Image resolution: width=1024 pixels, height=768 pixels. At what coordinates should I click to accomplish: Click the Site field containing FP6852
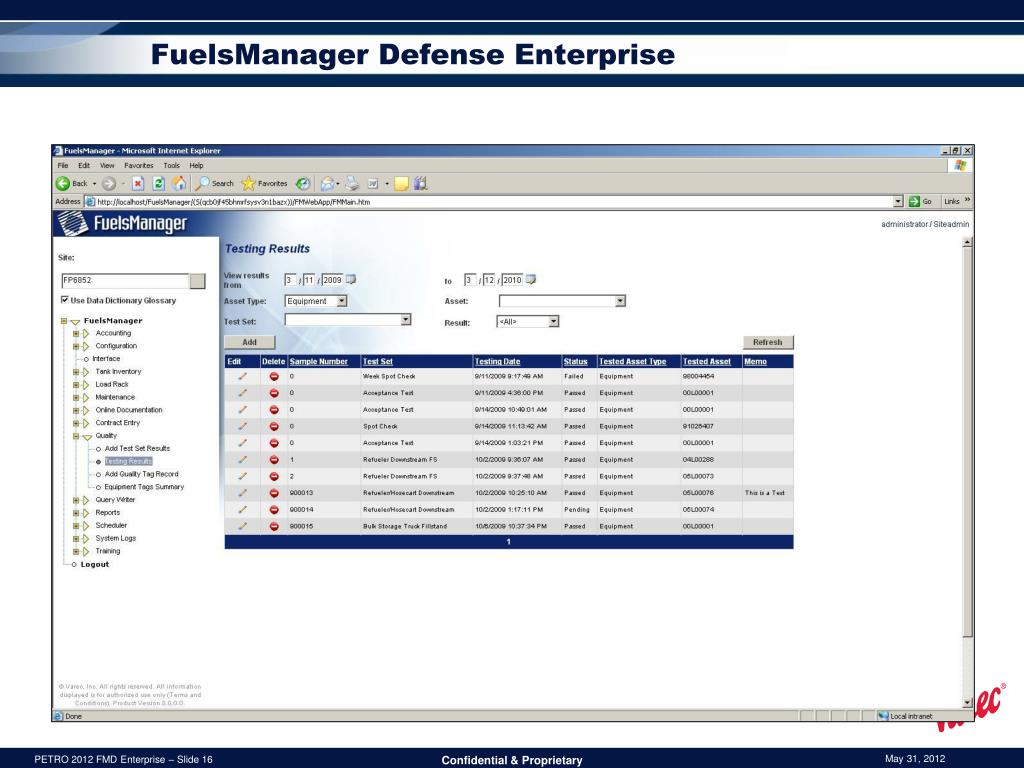[x=125, y=281]
